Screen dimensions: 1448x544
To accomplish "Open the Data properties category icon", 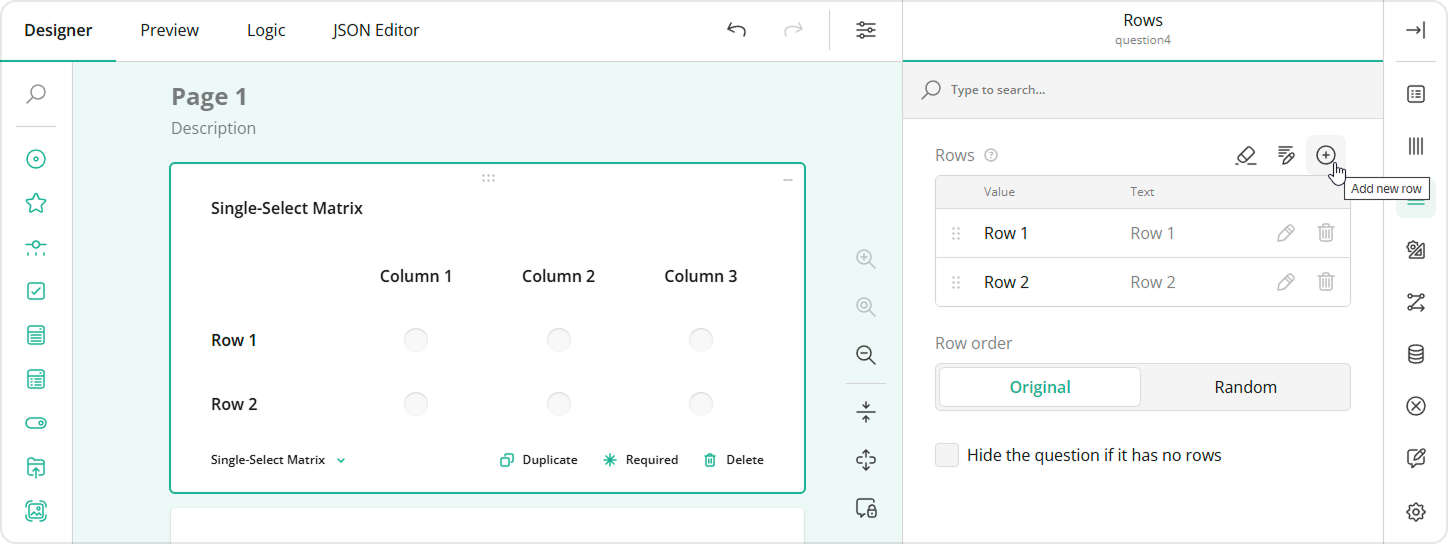I will click(x=1416, y=354).
